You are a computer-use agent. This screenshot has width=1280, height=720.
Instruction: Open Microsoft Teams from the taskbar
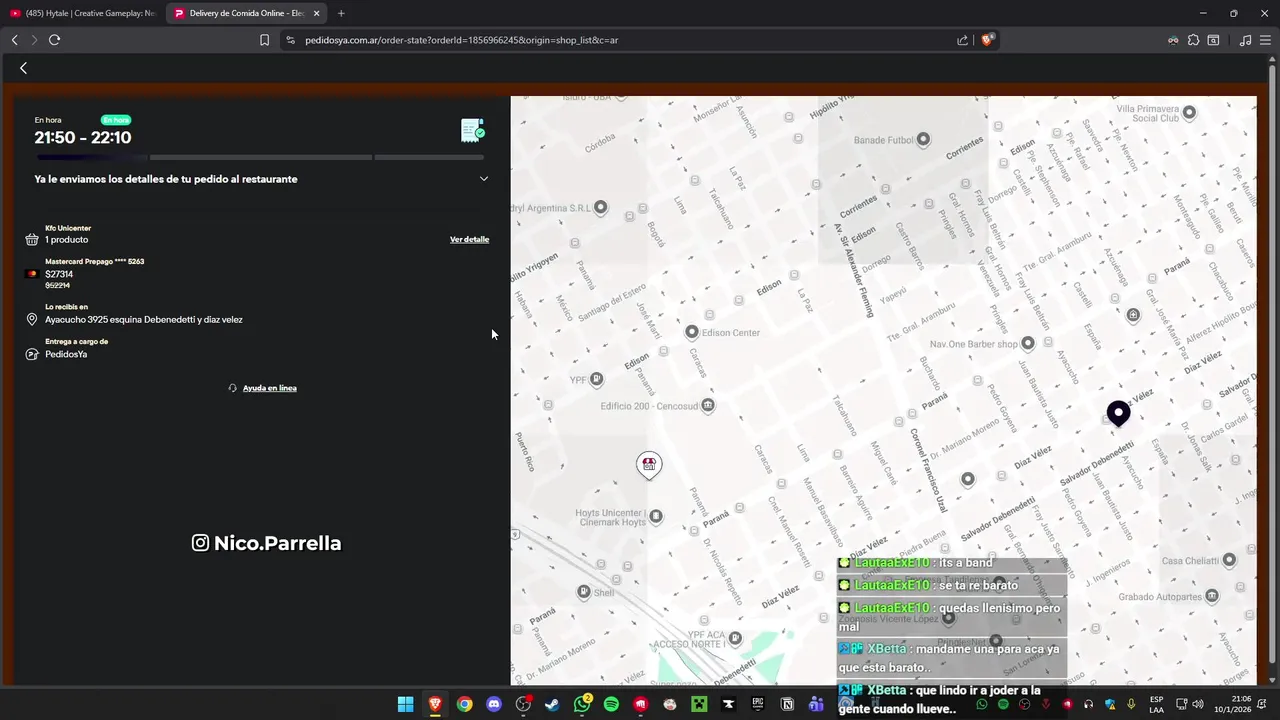(x=816, y=704)
